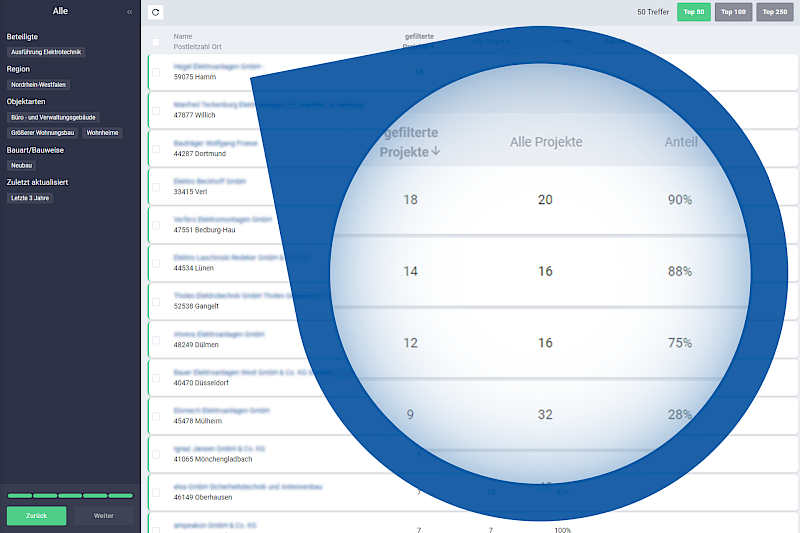Select checkbox for 47877 Willich entry
This screenshot has height=533, width=800.
[x=155, y=110]
